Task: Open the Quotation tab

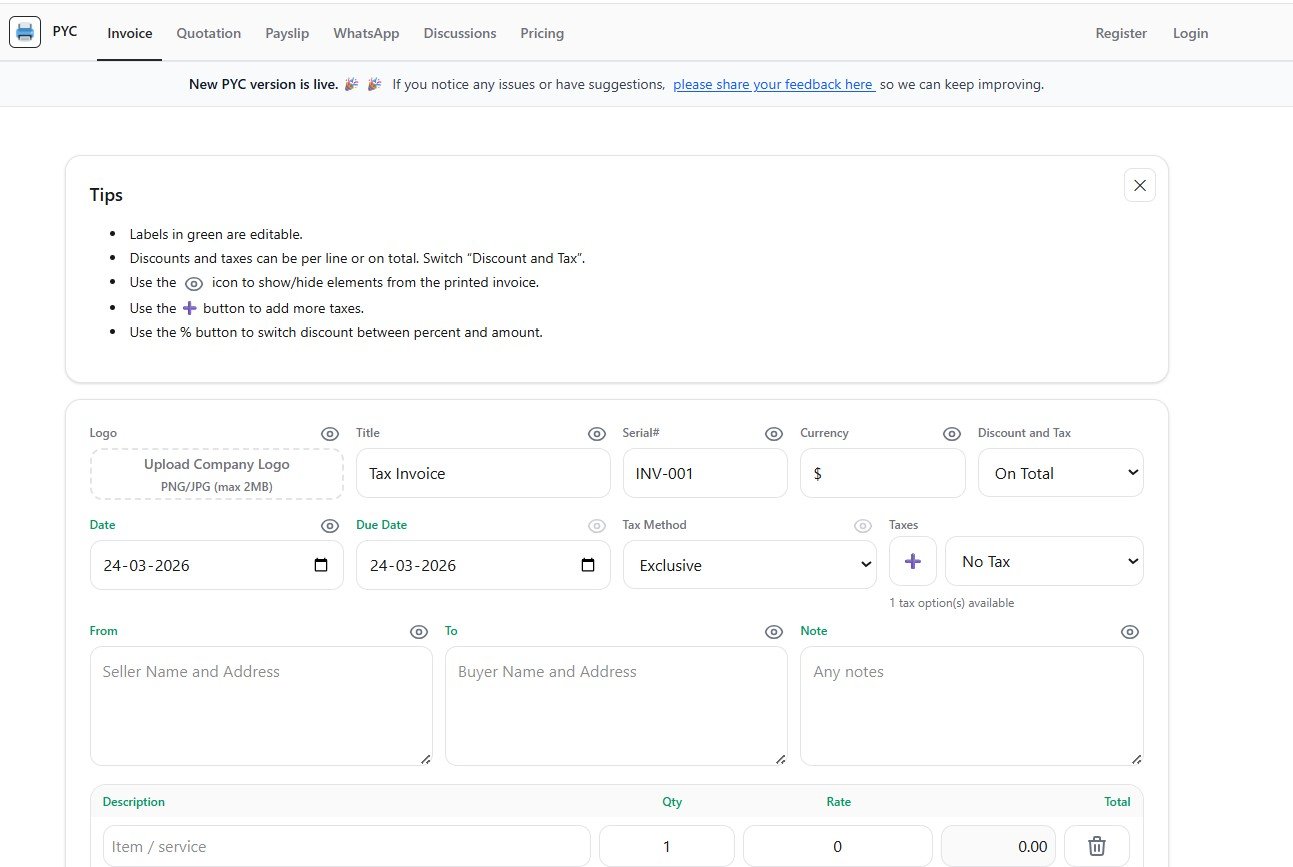Action: [209, 33]
